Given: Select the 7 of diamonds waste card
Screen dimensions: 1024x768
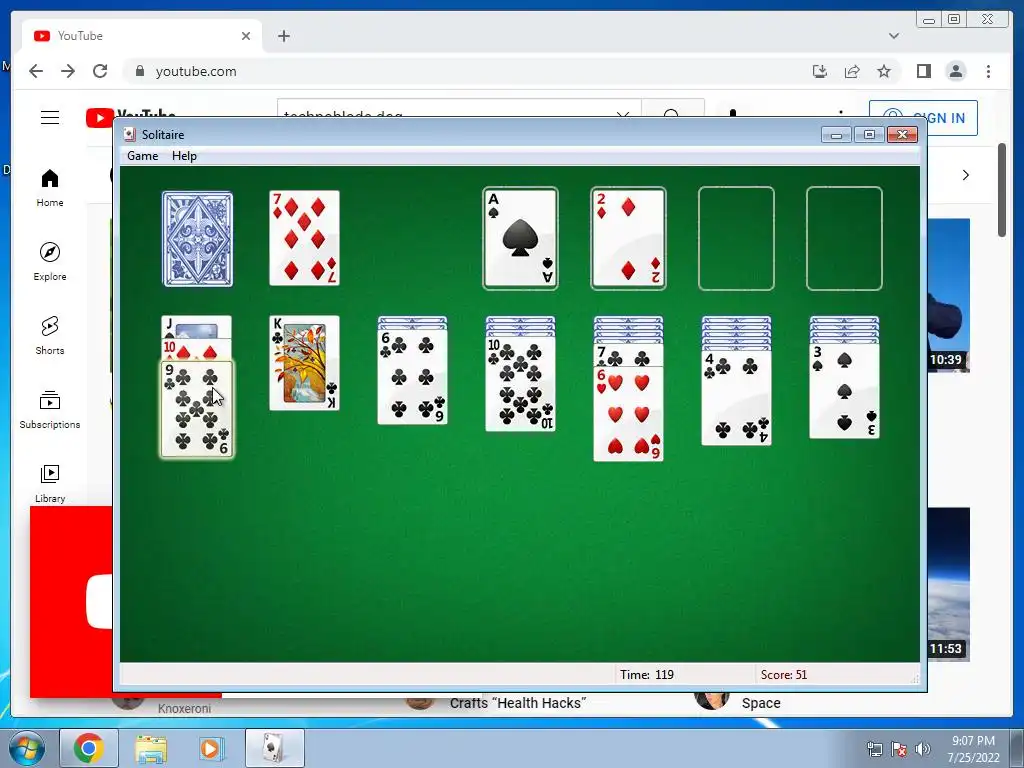Looking at the screenshot, I should coord(304,238).
